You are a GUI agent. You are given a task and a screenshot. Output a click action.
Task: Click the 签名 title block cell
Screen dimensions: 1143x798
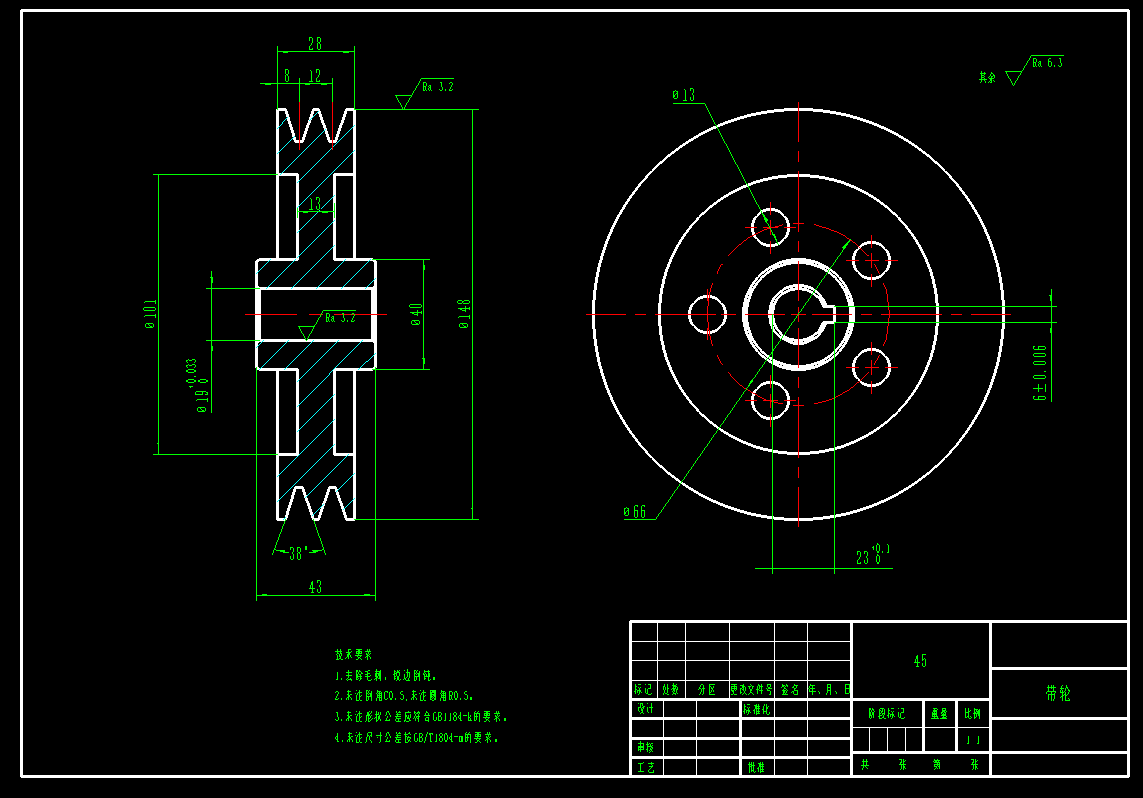790,689
